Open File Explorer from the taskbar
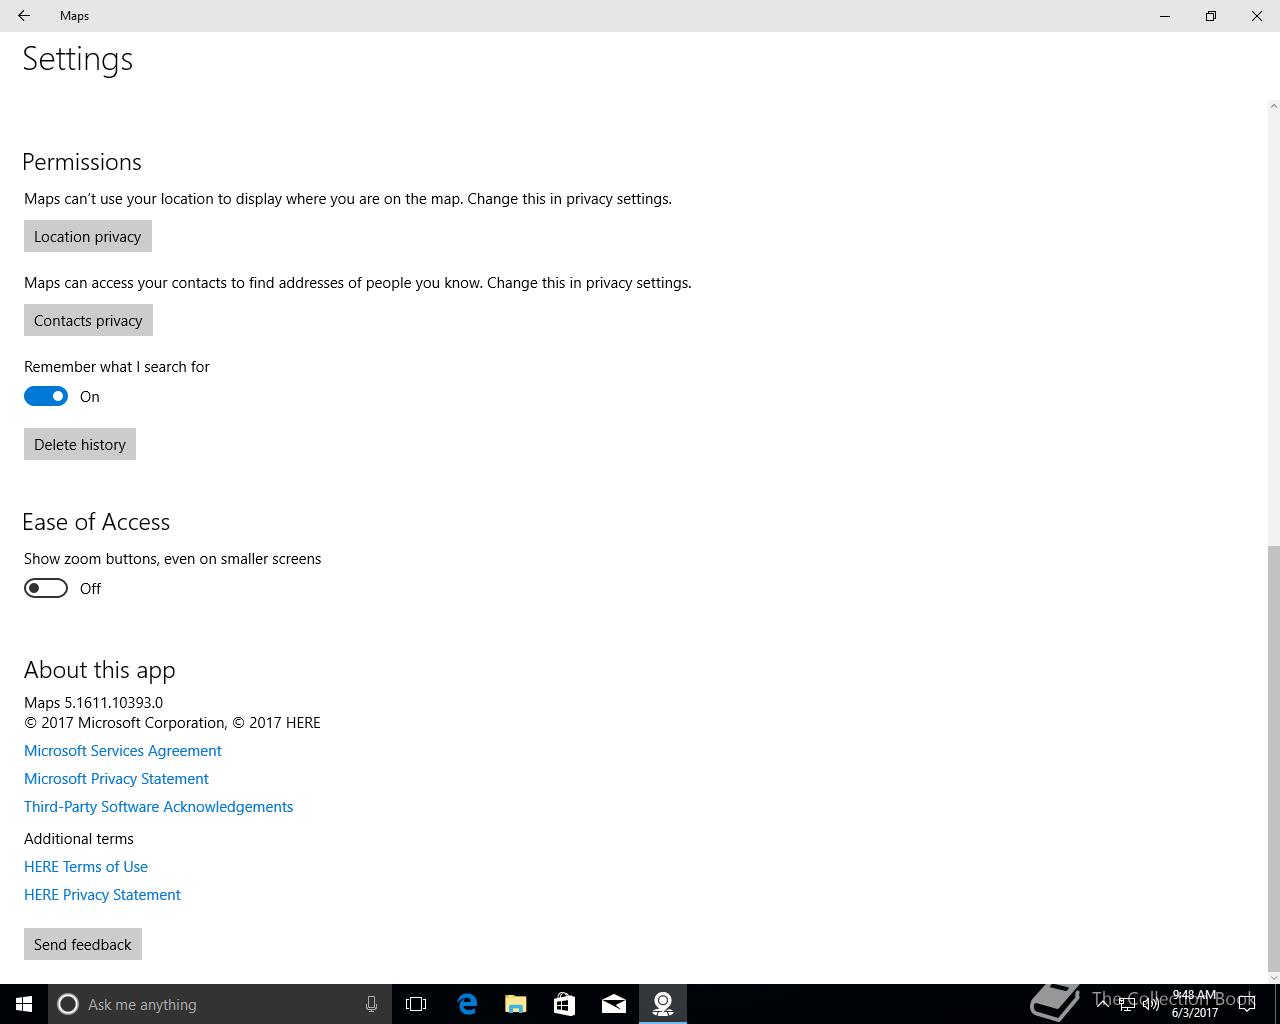 point(516,1004)
